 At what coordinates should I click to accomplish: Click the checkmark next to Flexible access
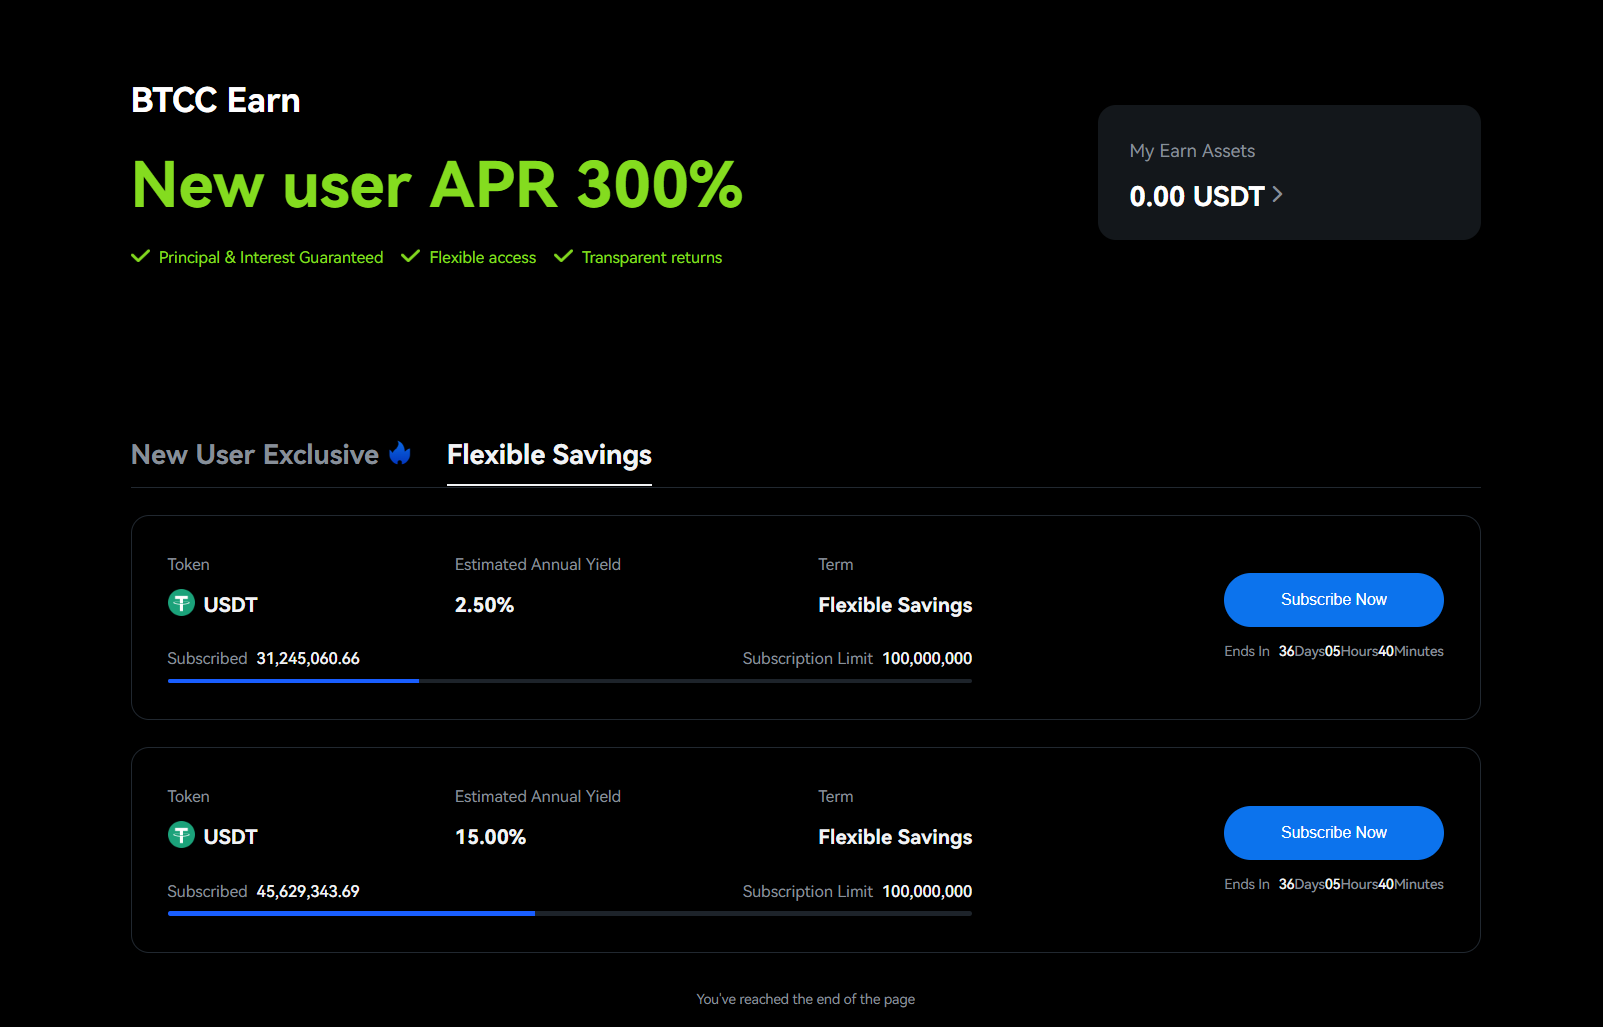[x=410, y=256]
